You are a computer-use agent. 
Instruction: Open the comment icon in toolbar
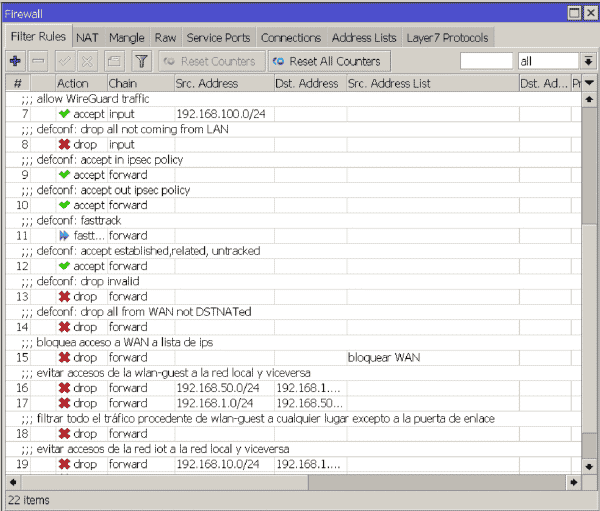(114, 61)
